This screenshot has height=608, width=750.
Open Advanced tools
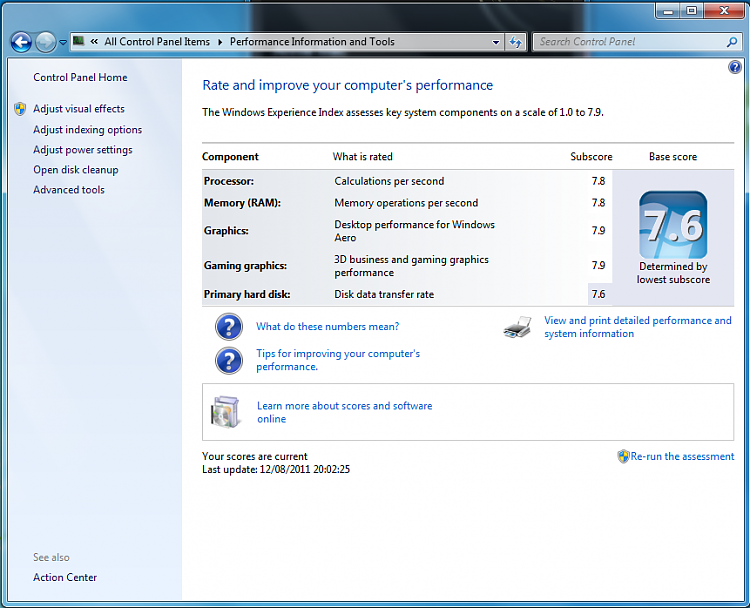[x=69, y=190]
